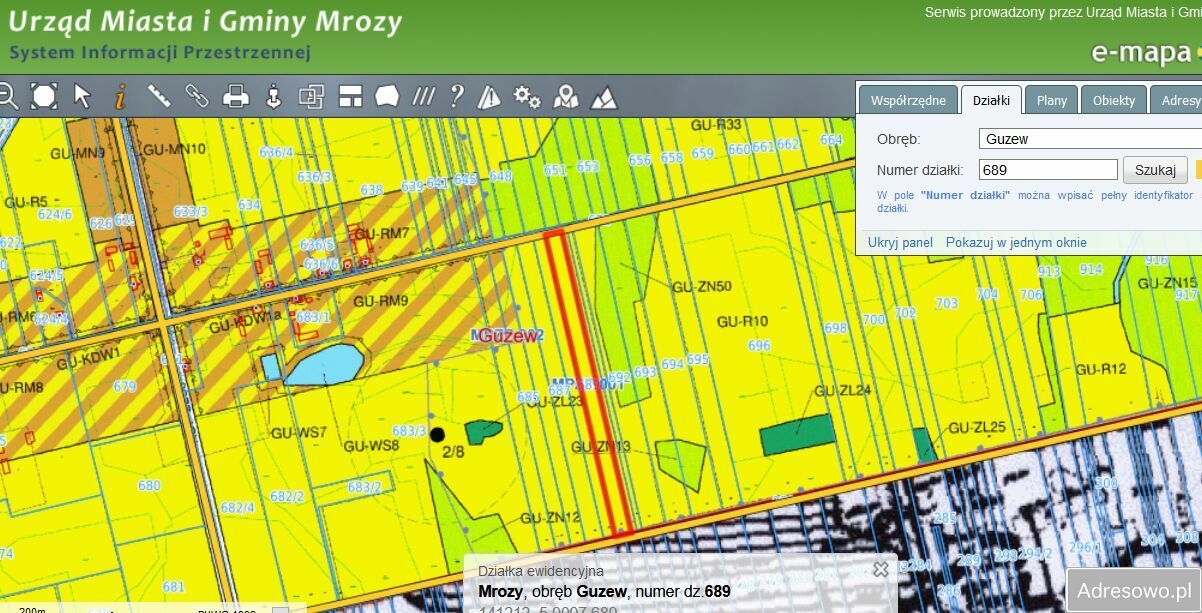Click the chain link share icon
This screenshot has width=1202, height=613.
196,96
